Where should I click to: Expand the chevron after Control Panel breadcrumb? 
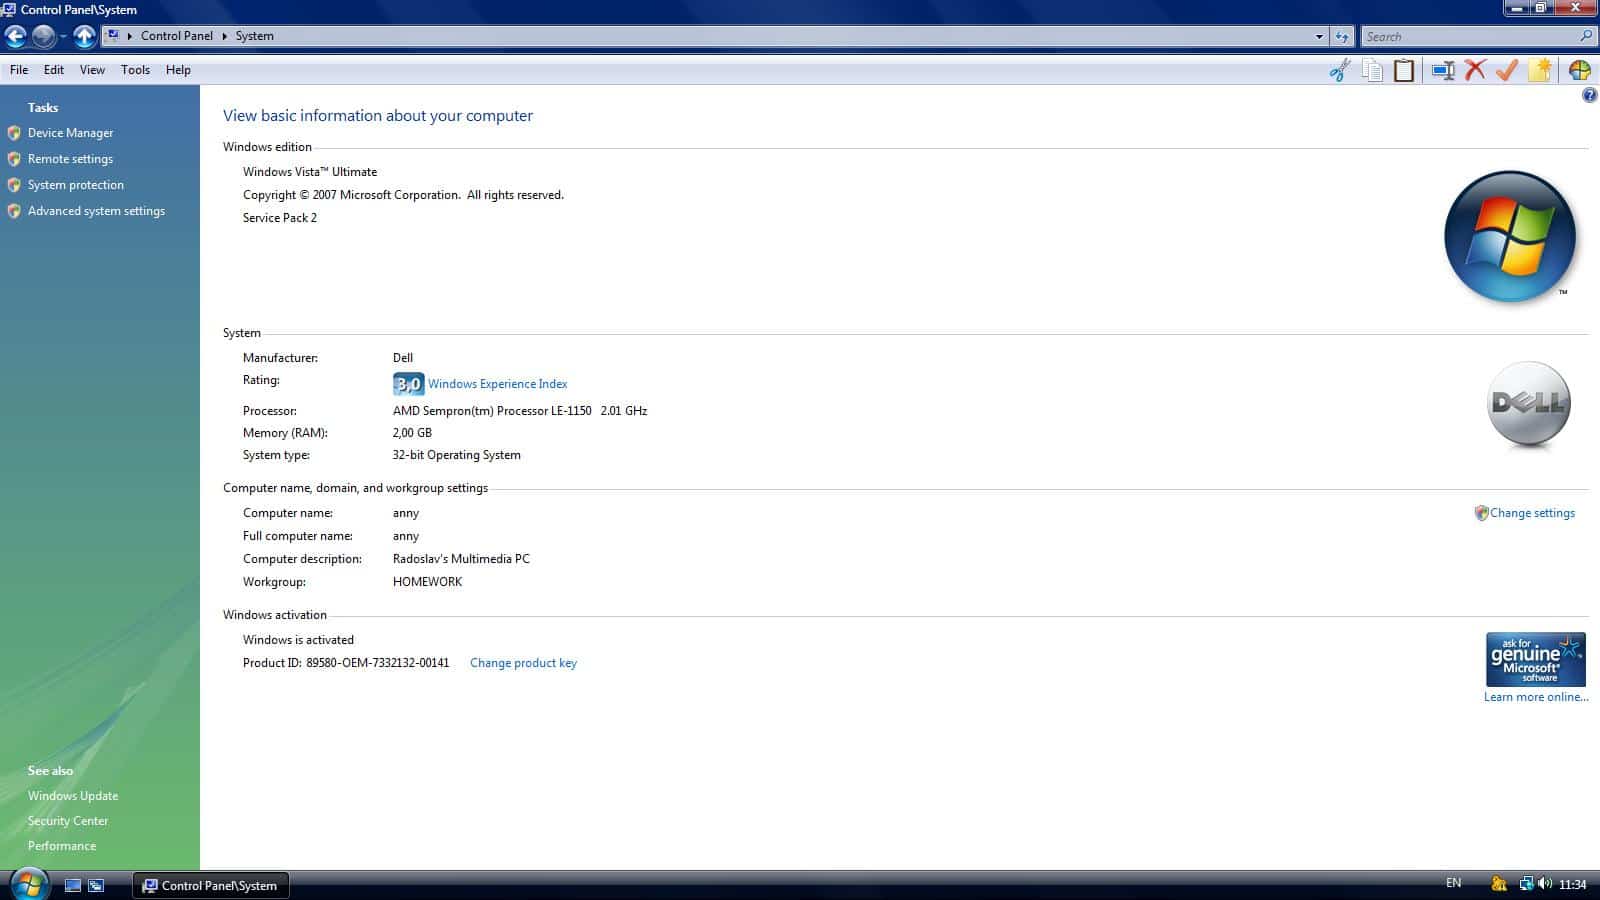[x=224, y=36]
